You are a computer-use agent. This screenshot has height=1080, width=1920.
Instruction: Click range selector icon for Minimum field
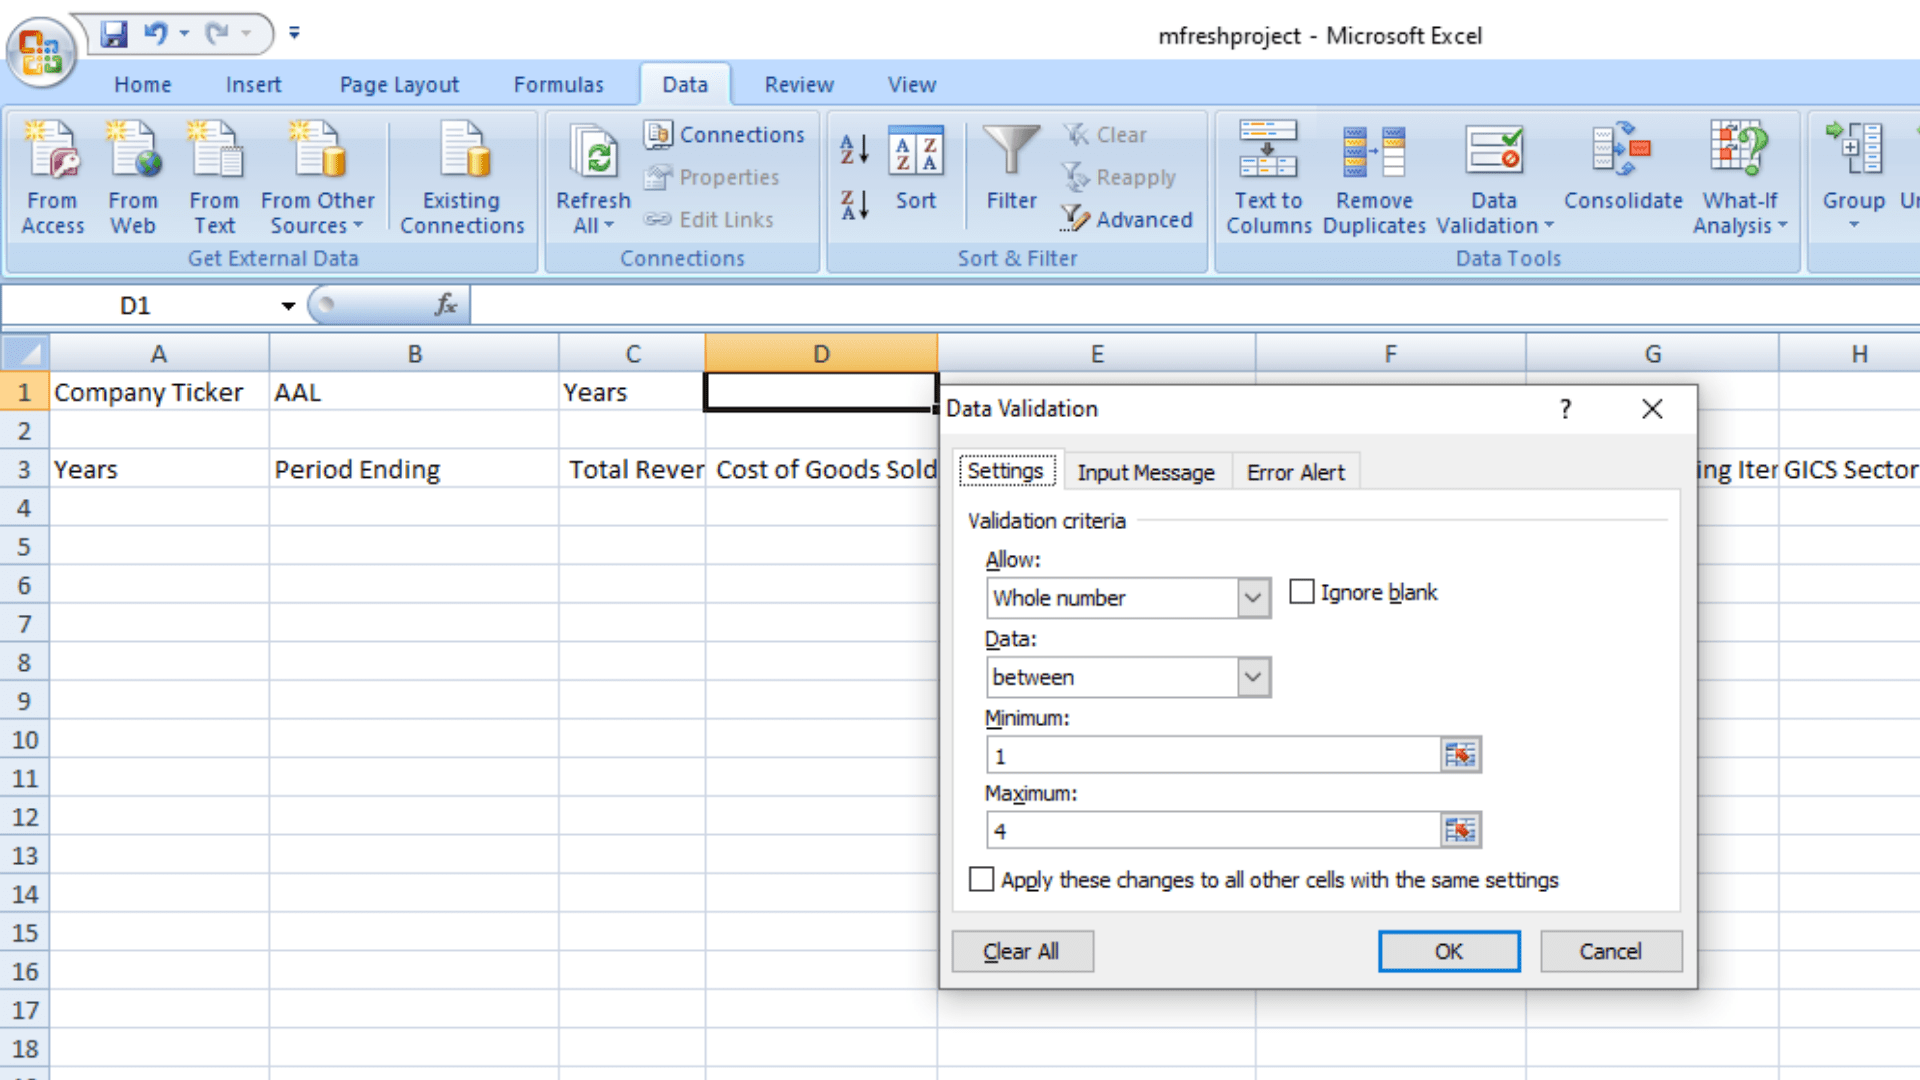coord(1460,755)
